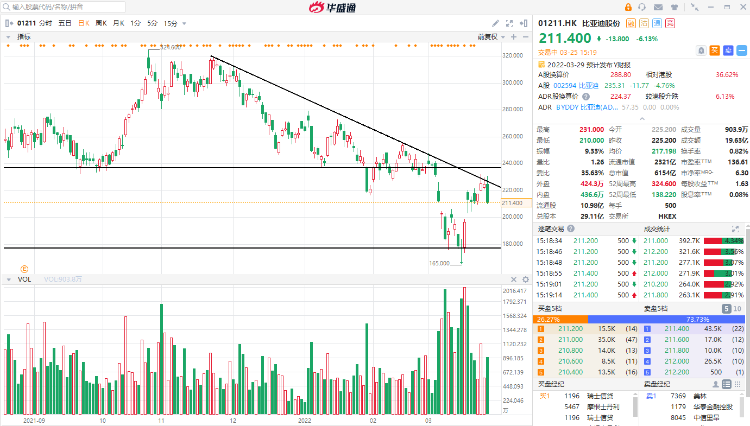
Task: Toggle order book depth to 10 levels
Action: pyautogui.click(x=740, y=309)
